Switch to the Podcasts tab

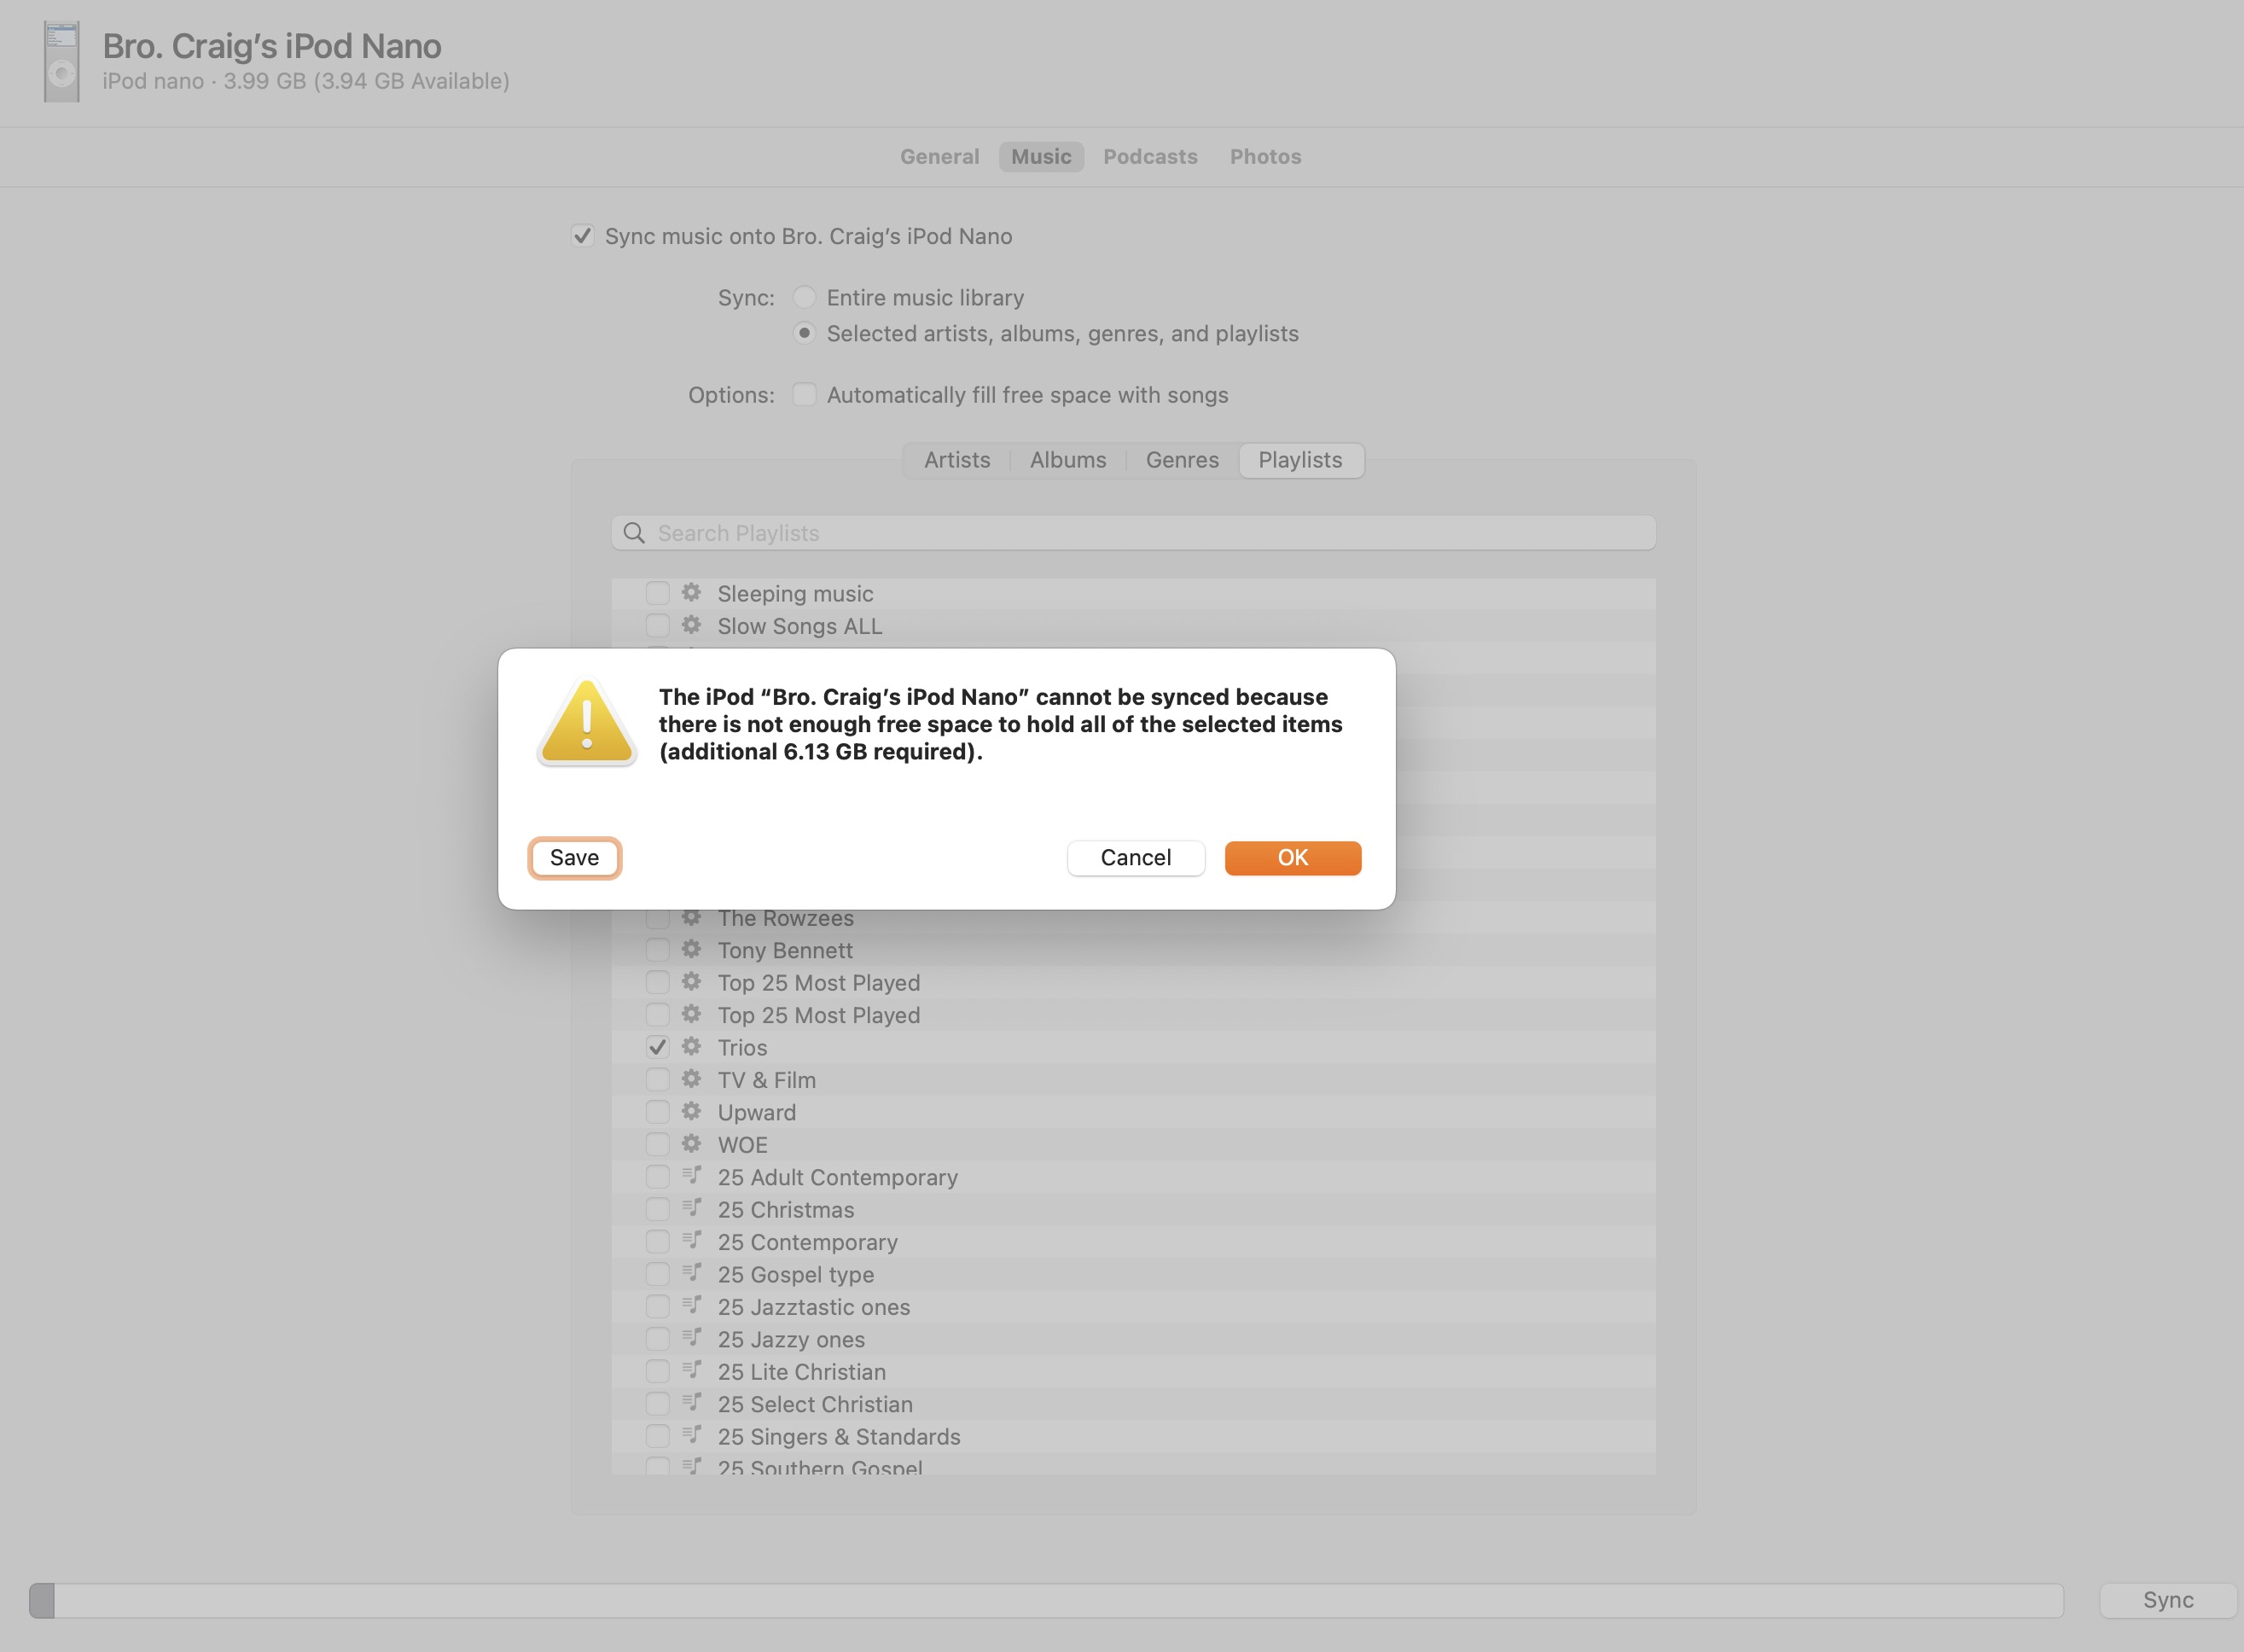tap(1150, 157)
